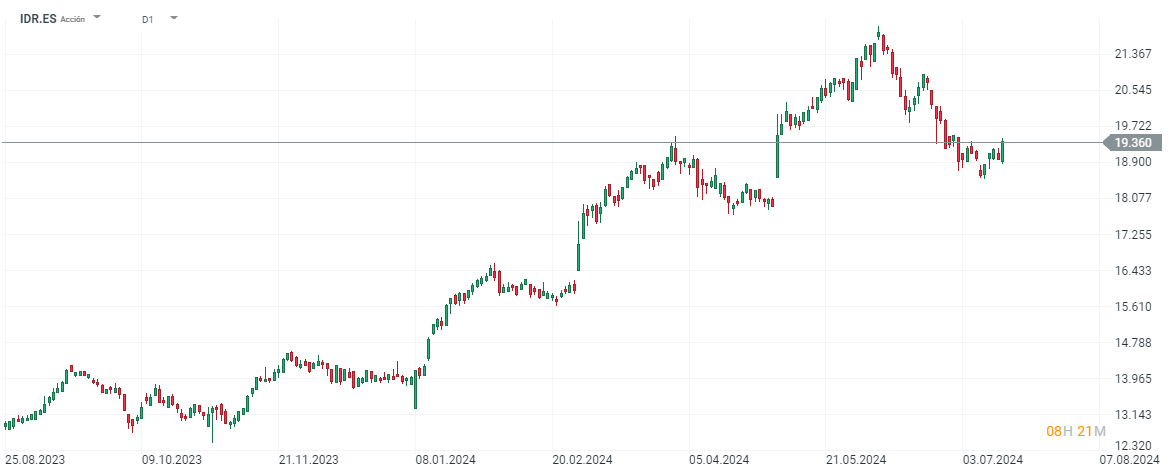Click the 21.05.2024 date axis label
This screenshot has width=1175, height=476.
pos(856,460)
